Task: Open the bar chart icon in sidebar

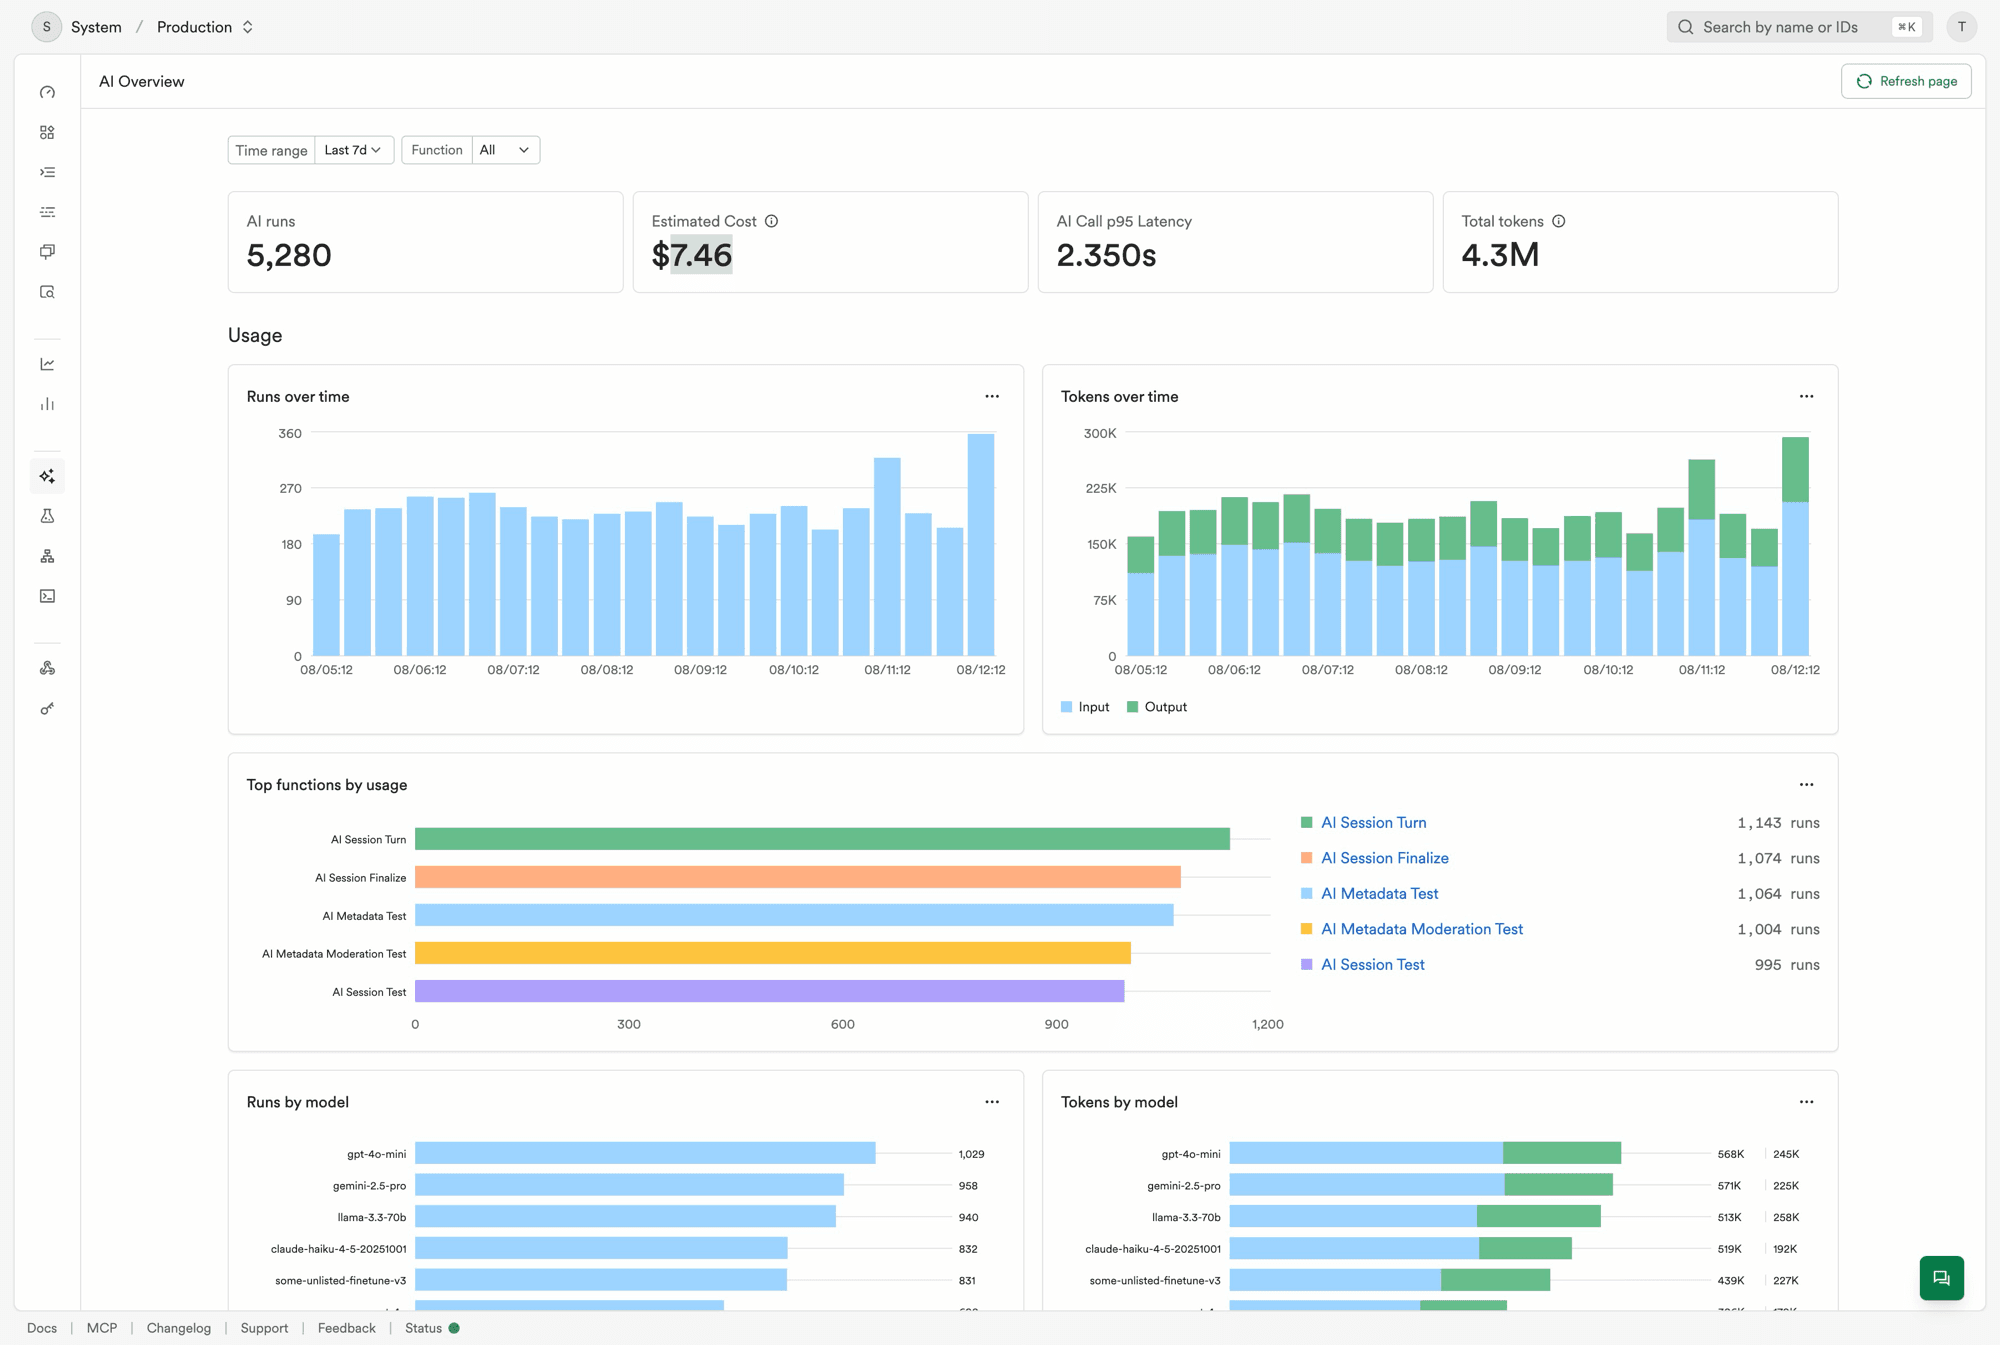Action: point(47,404)
